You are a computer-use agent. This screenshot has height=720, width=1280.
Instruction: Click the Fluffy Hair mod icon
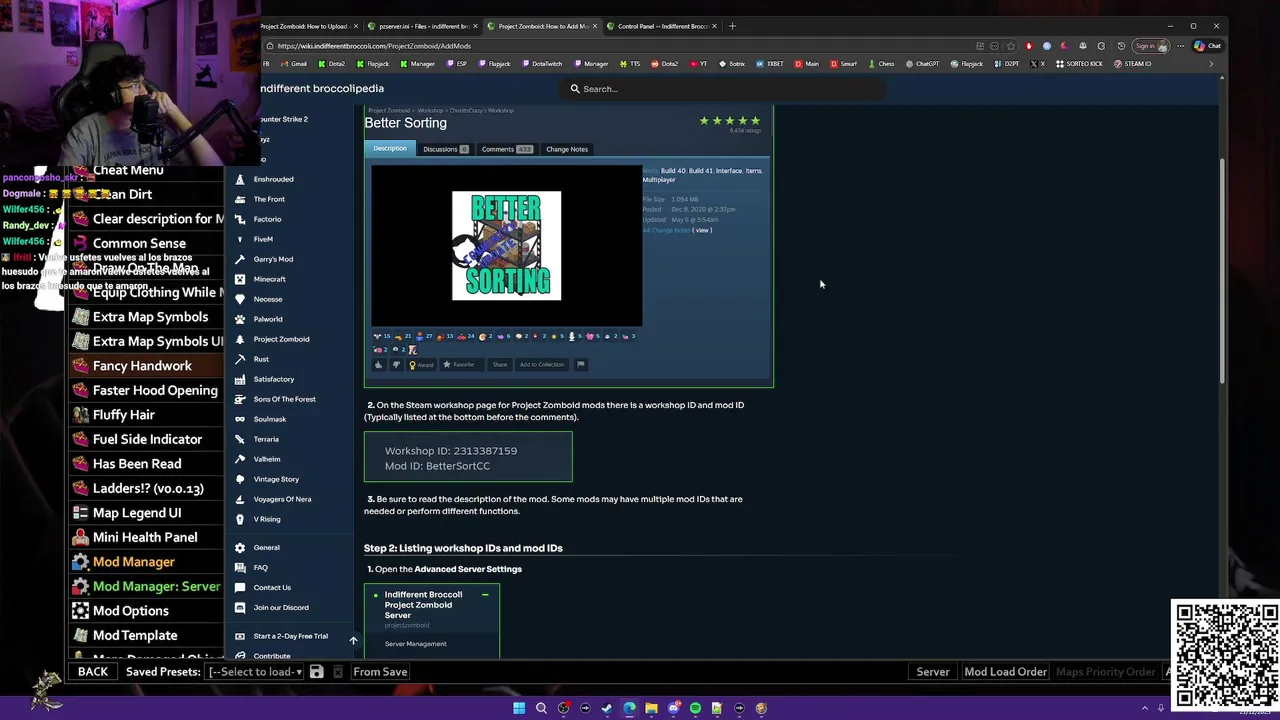coord(80,415)
